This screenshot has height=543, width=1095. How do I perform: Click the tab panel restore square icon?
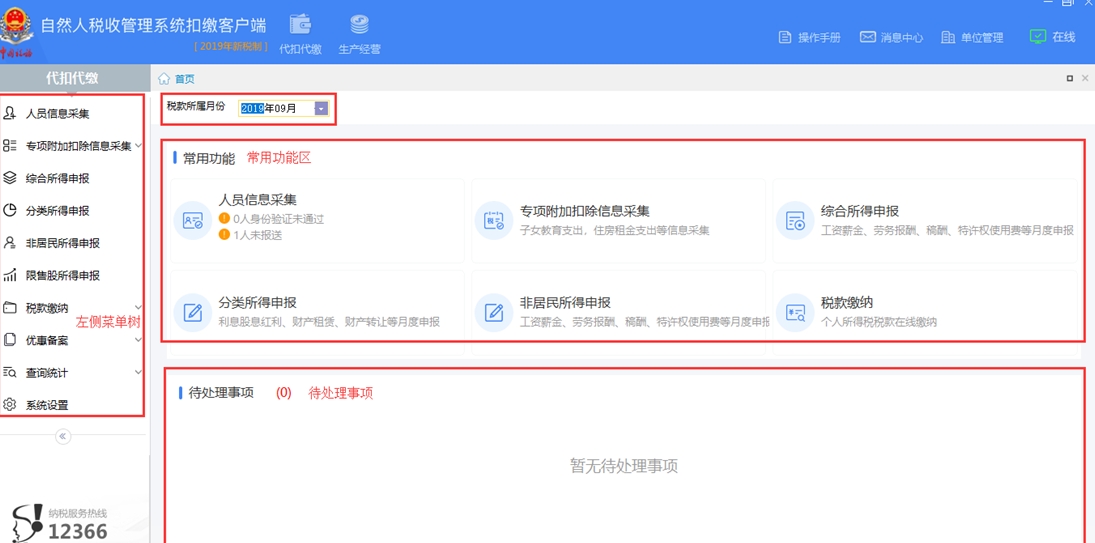click(x=1070, y=78)
